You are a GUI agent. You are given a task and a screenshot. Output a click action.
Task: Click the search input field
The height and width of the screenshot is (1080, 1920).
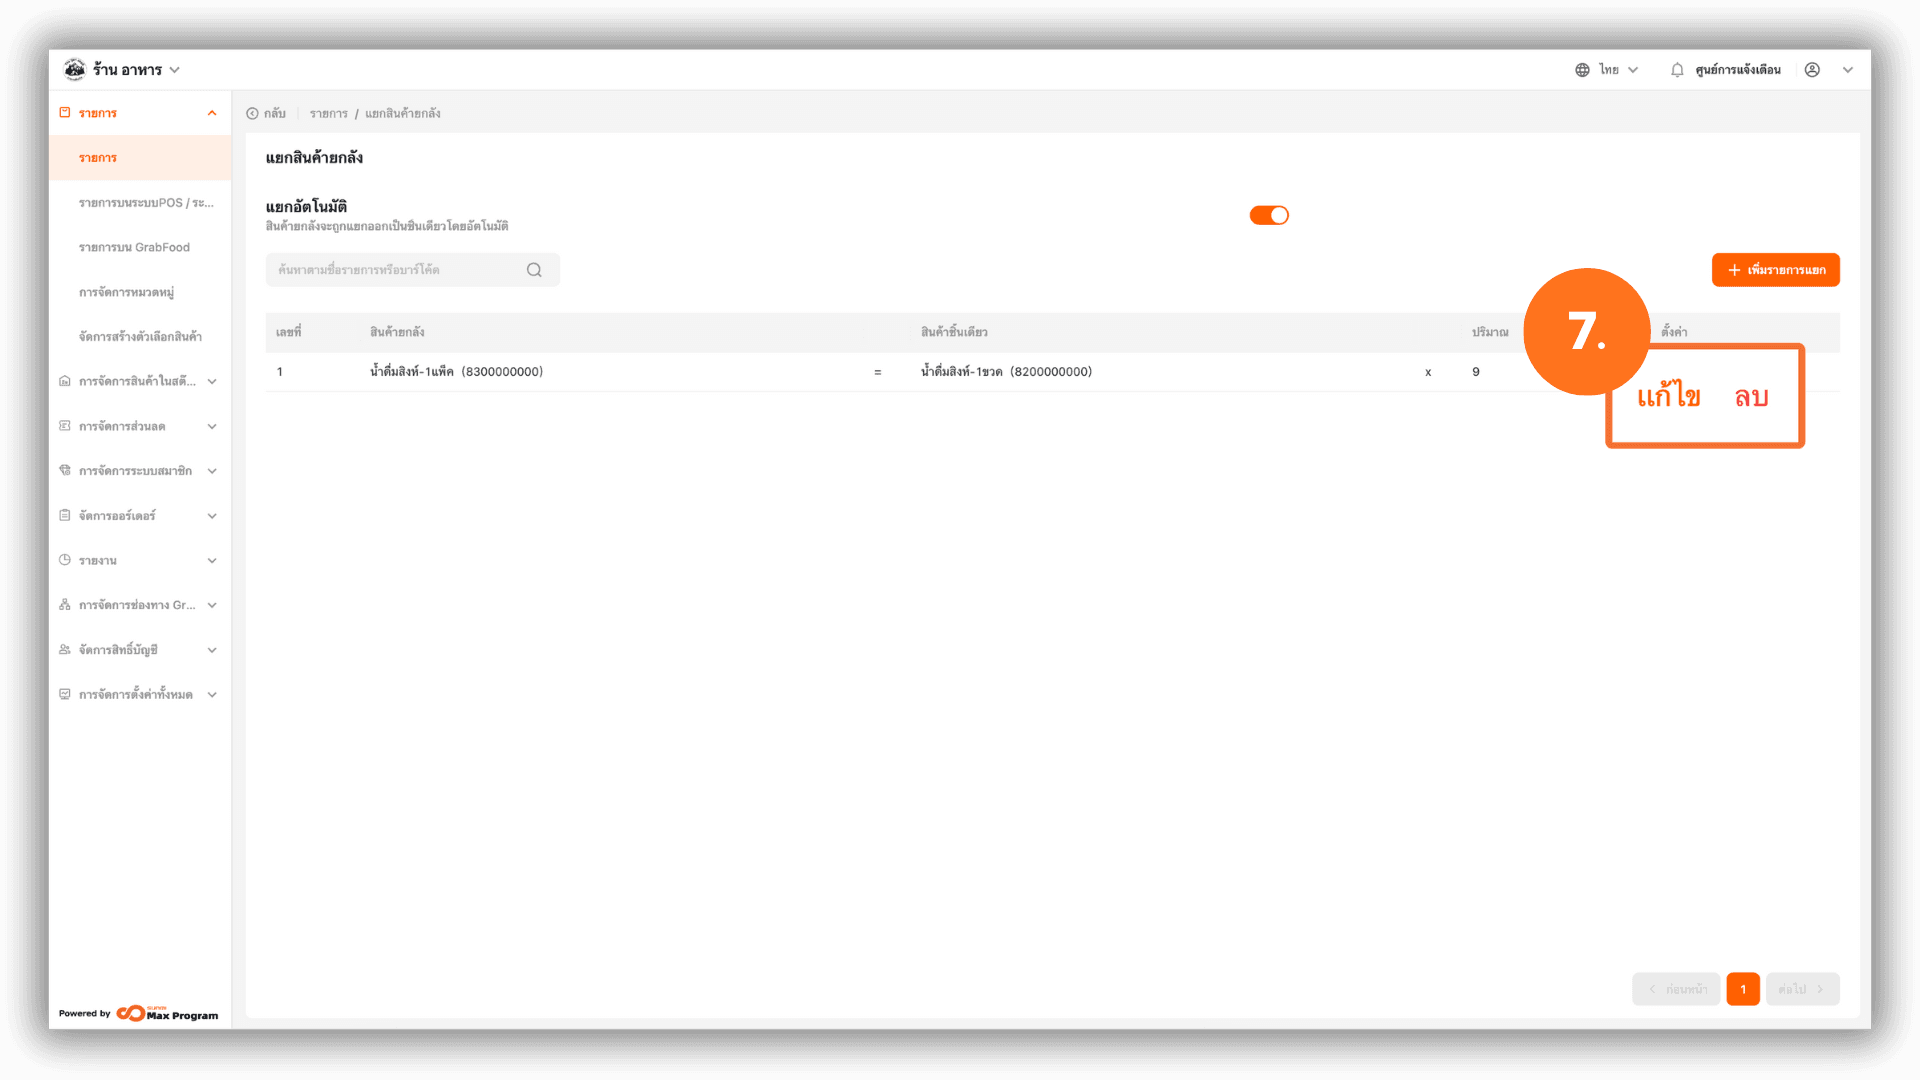click(412, 270)
